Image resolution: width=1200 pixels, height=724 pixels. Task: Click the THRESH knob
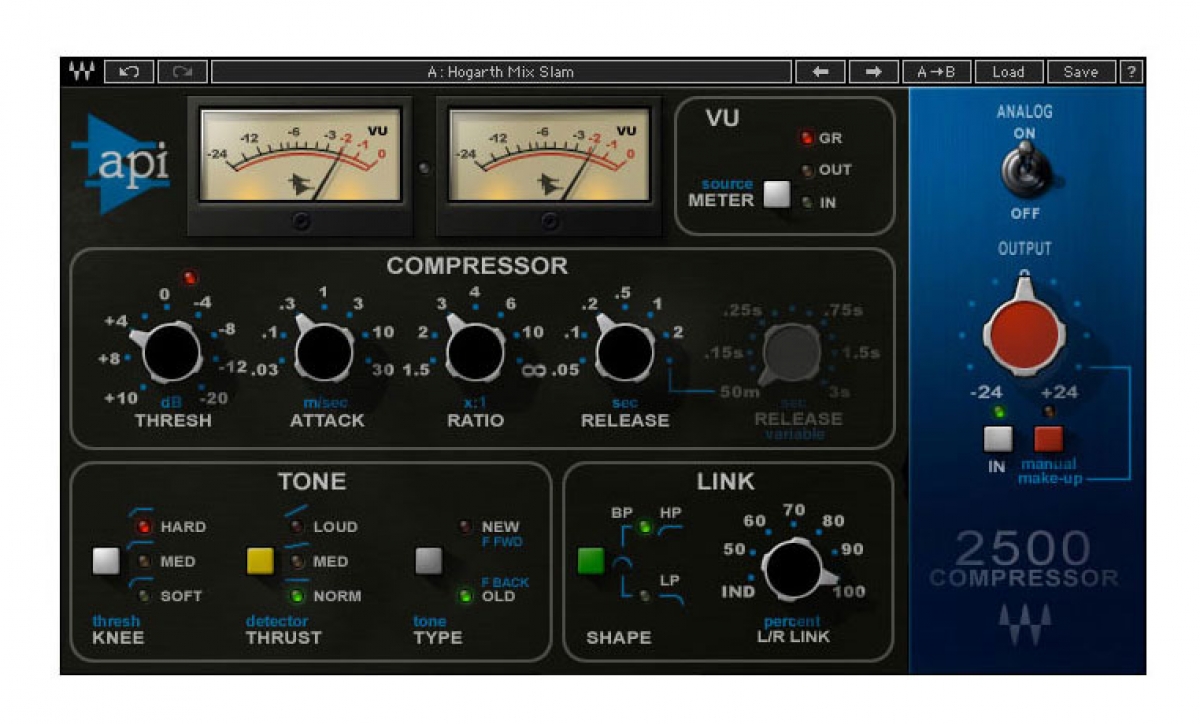pyautogui.click(x=172, y=354)
